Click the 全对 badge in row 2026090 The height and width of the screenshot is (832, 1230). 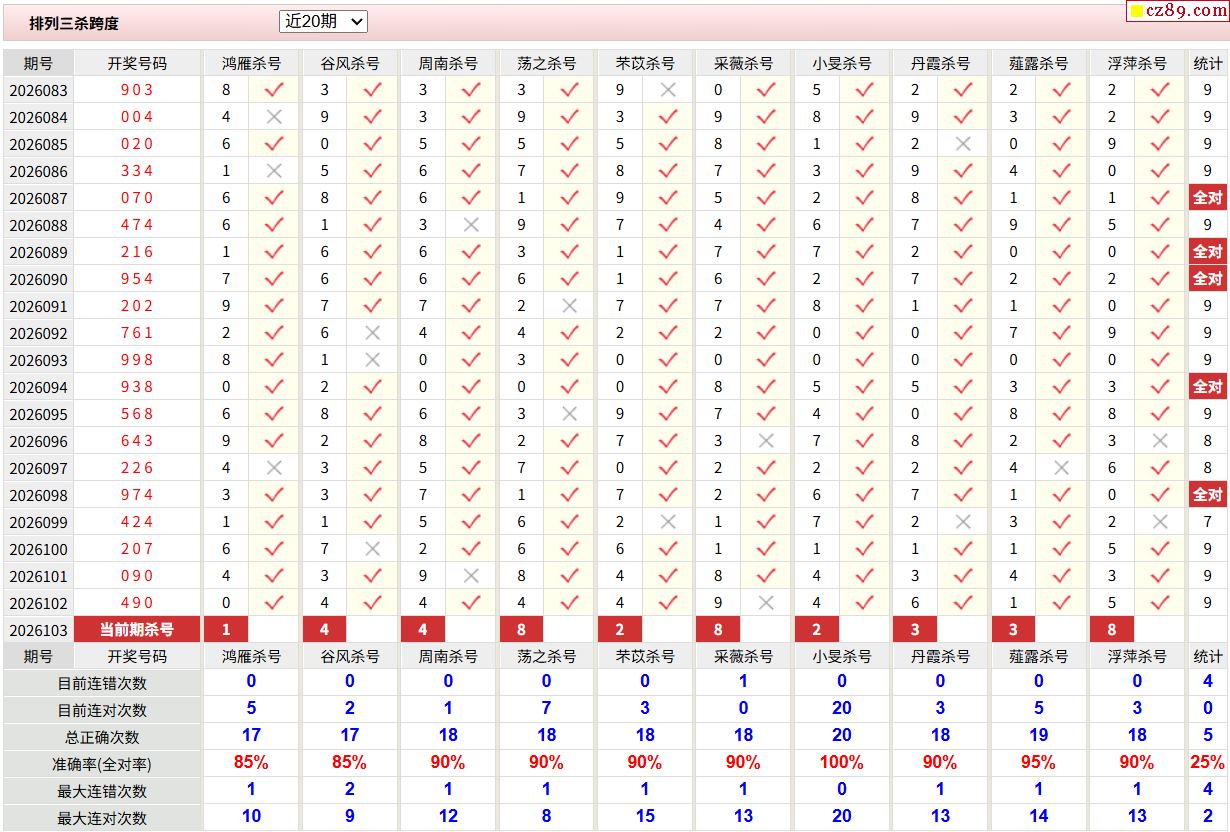click(1208, 279)
